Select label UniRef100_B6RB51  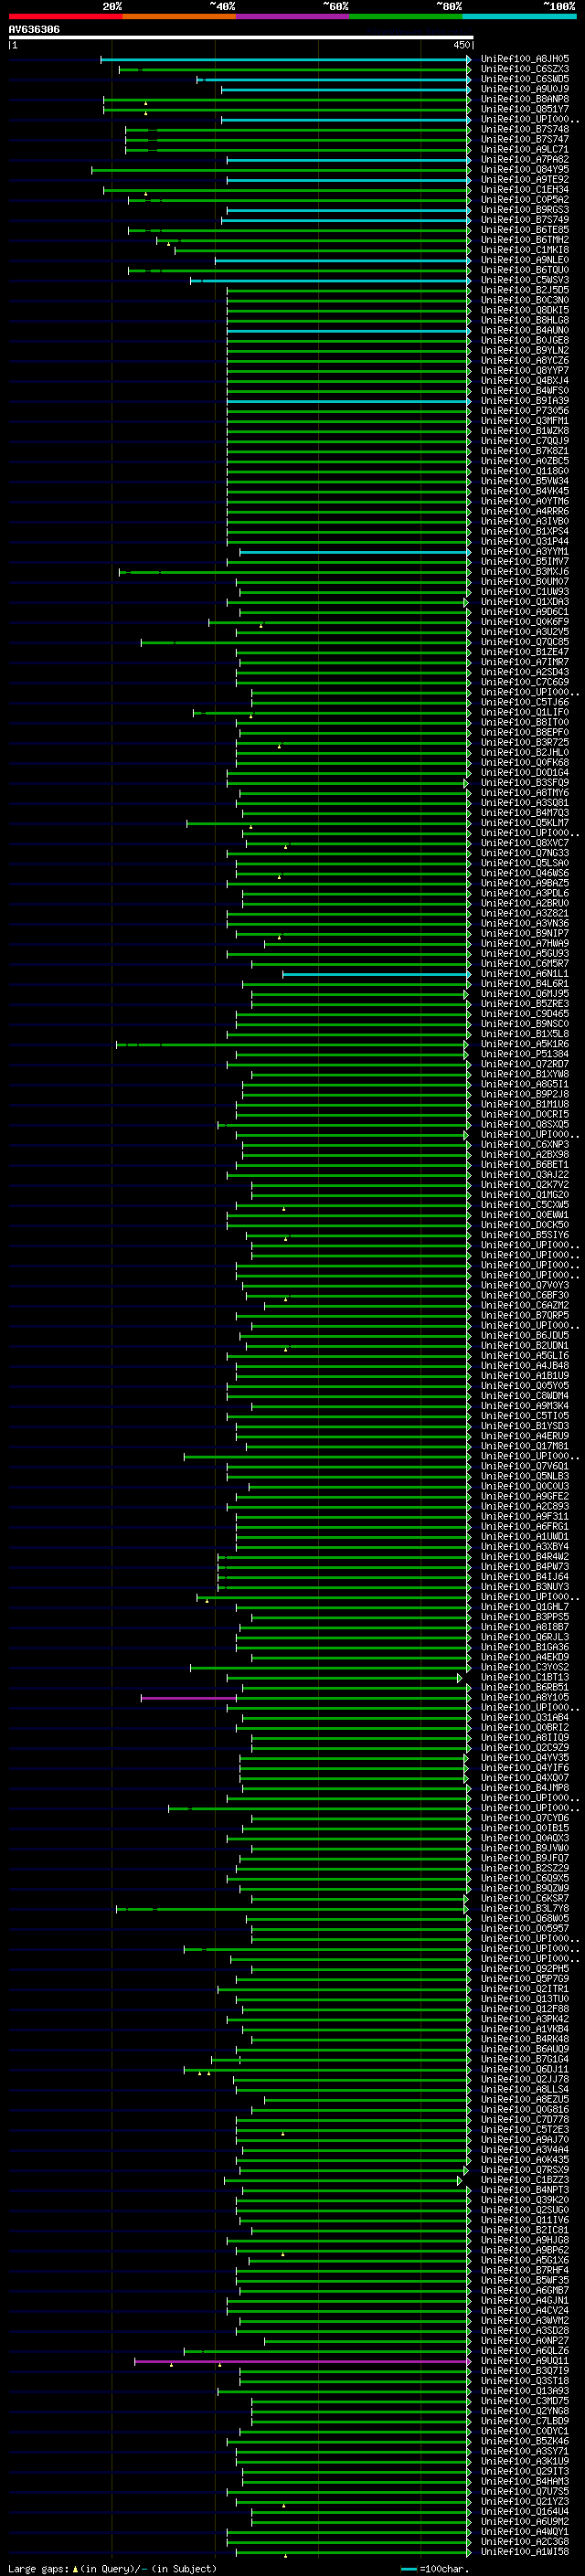point(525,1688)
